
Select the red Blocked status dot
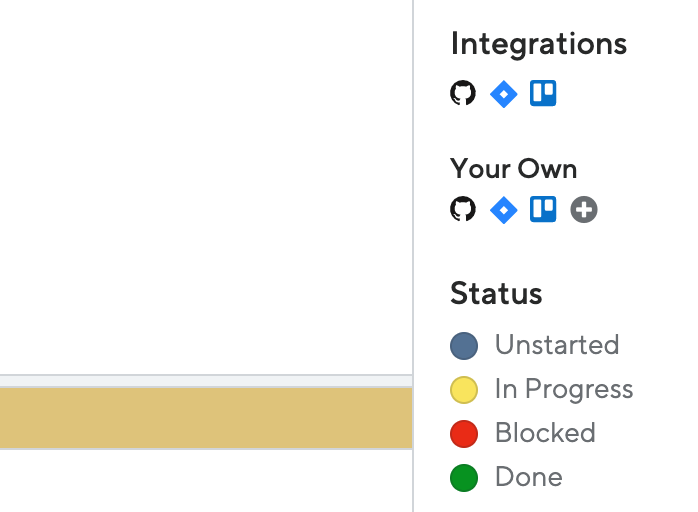(464, 434)
